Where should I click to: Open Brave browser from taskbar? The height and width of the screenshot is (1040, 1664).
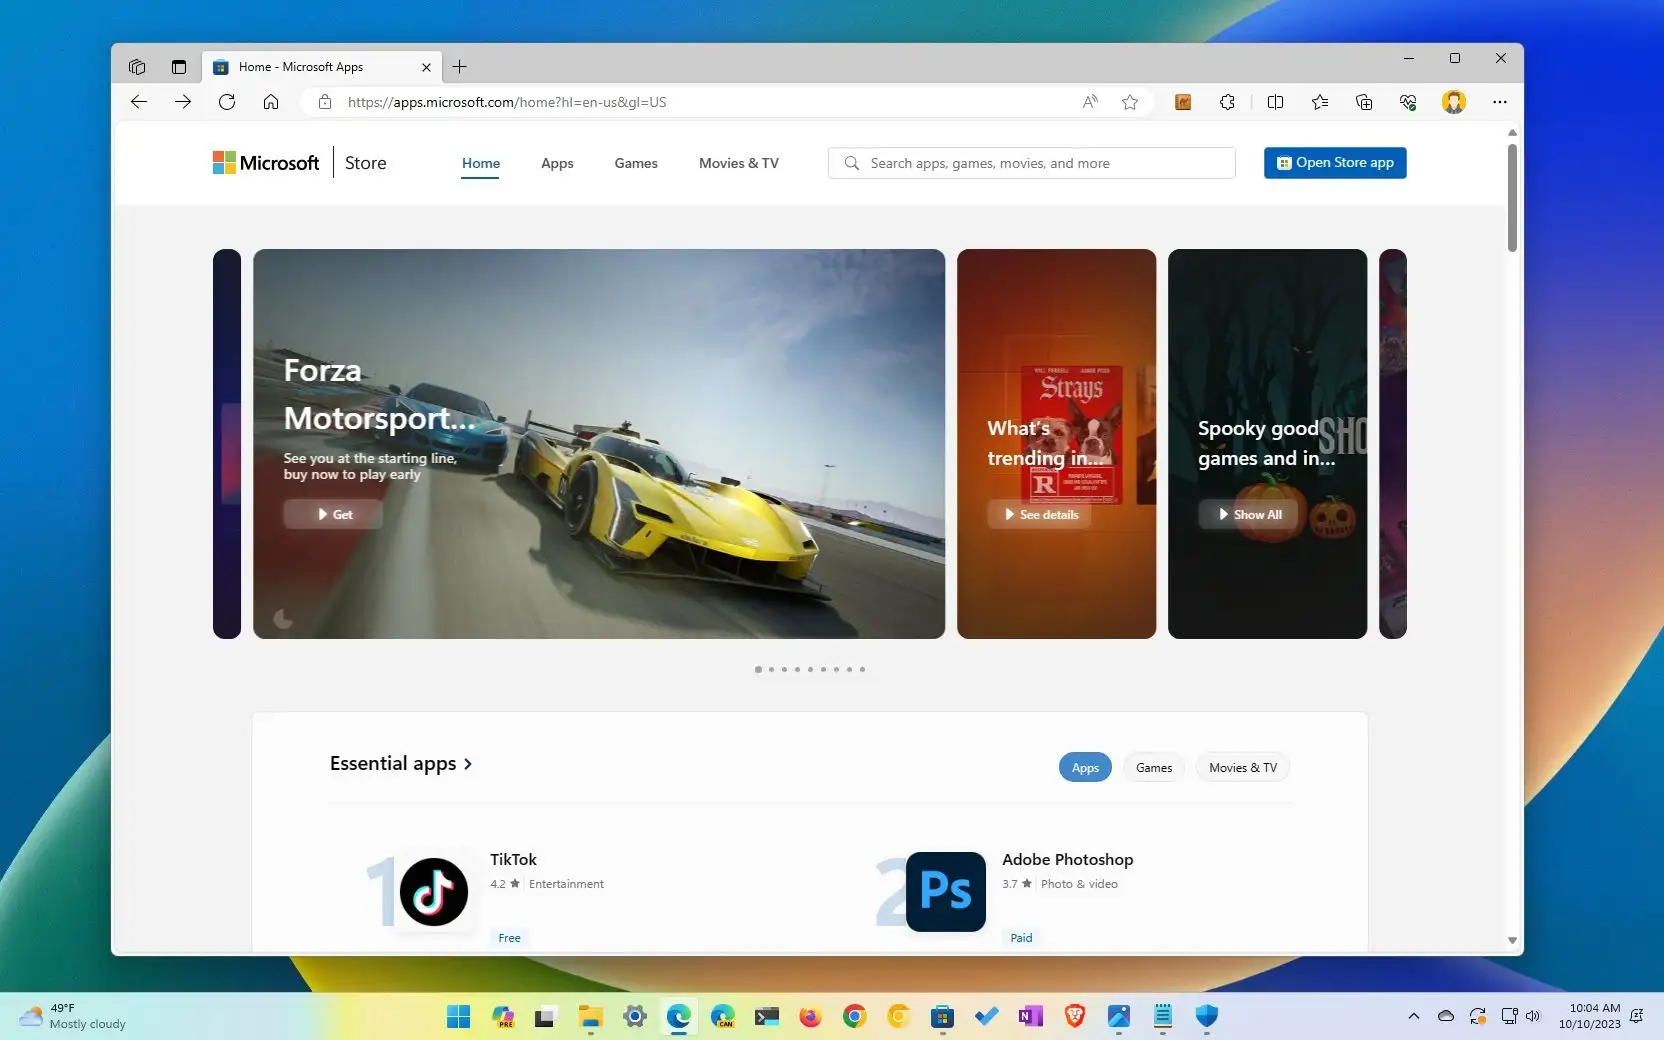(1074, 1016)
